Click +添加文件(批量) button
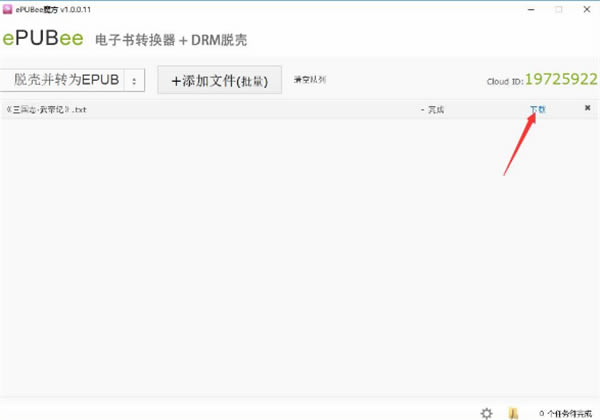The height and width of the screenshot is (420, 600). tap(220, 80)
